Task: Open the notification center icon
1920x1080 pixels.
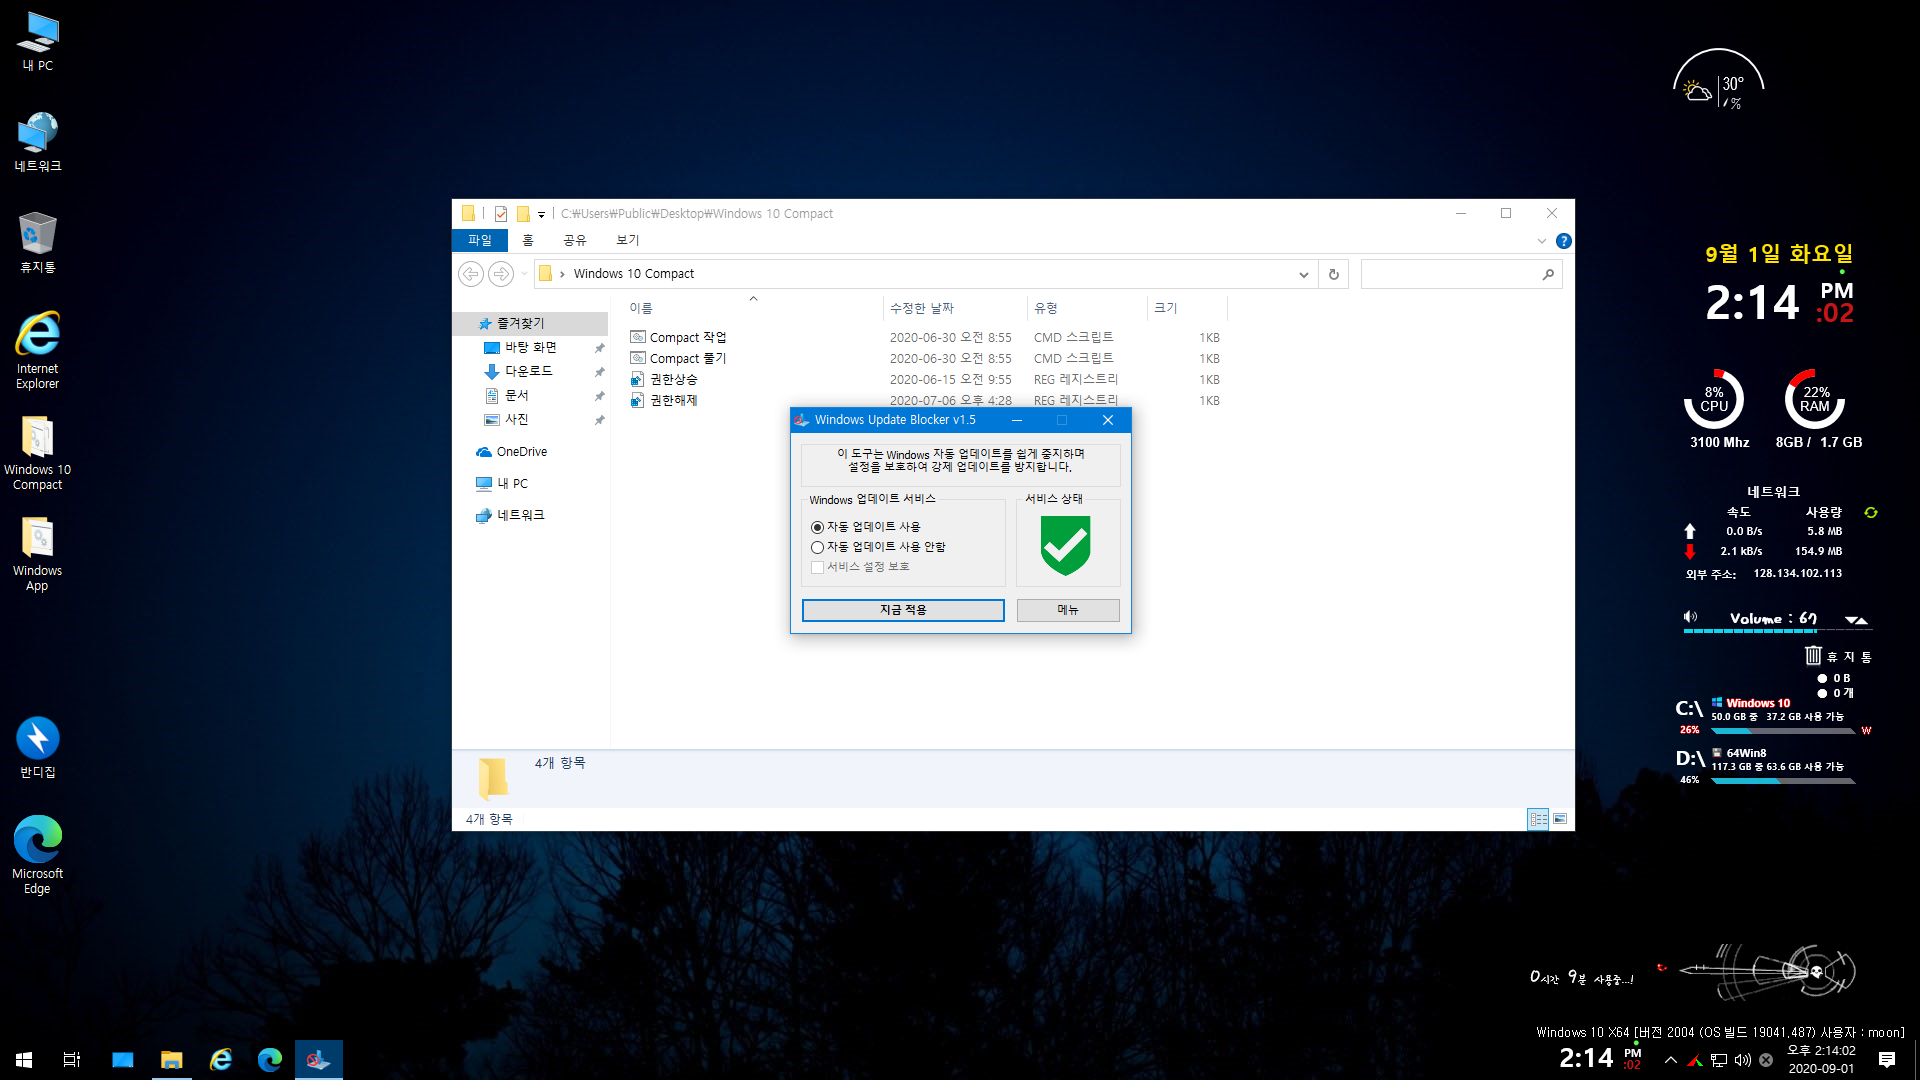Action: pyautogui.click(x=1887, y=1060)
